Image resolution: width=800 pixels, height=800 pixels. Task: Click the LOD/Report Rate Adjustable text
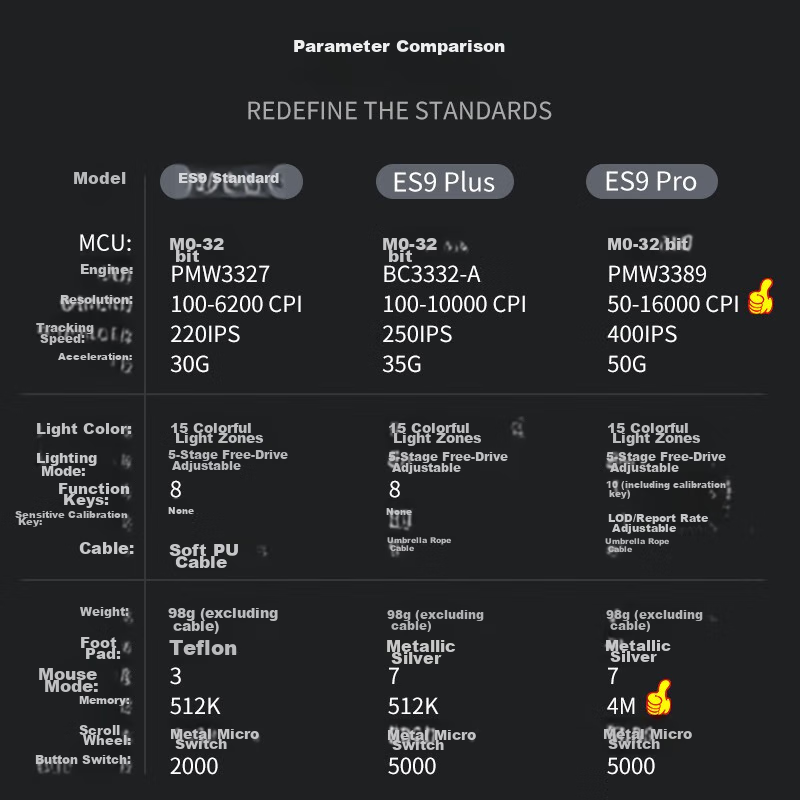click(x=657, y=522)
